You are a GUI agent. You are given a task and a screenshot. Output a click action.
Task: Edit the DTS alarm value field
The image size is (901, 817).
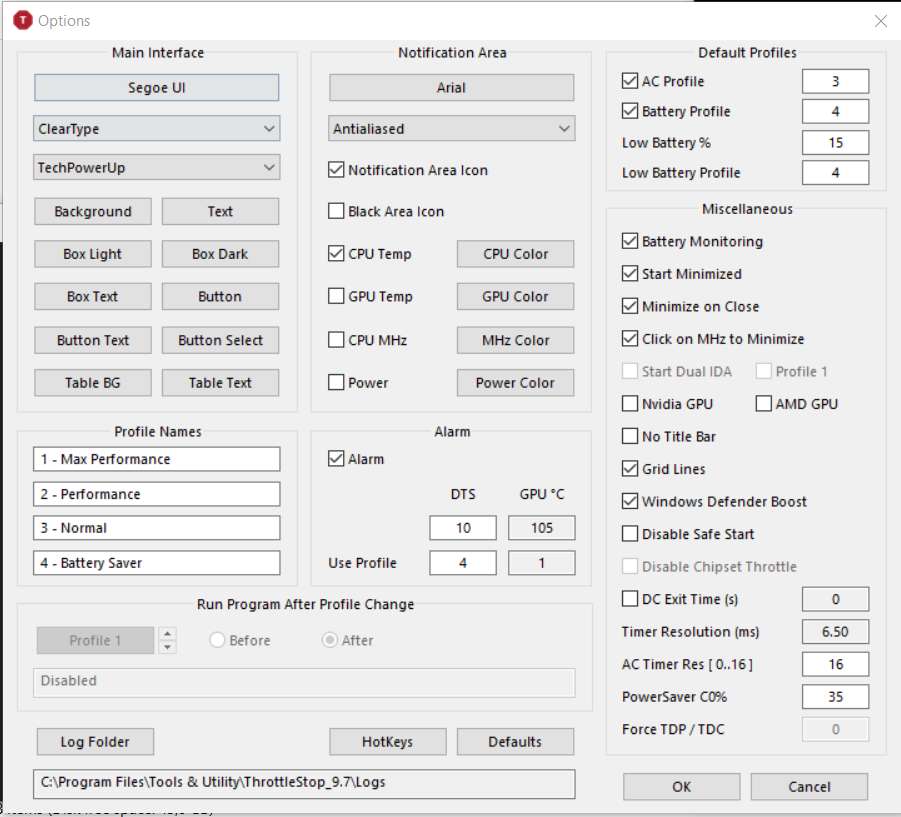click(x=463, y=528)
